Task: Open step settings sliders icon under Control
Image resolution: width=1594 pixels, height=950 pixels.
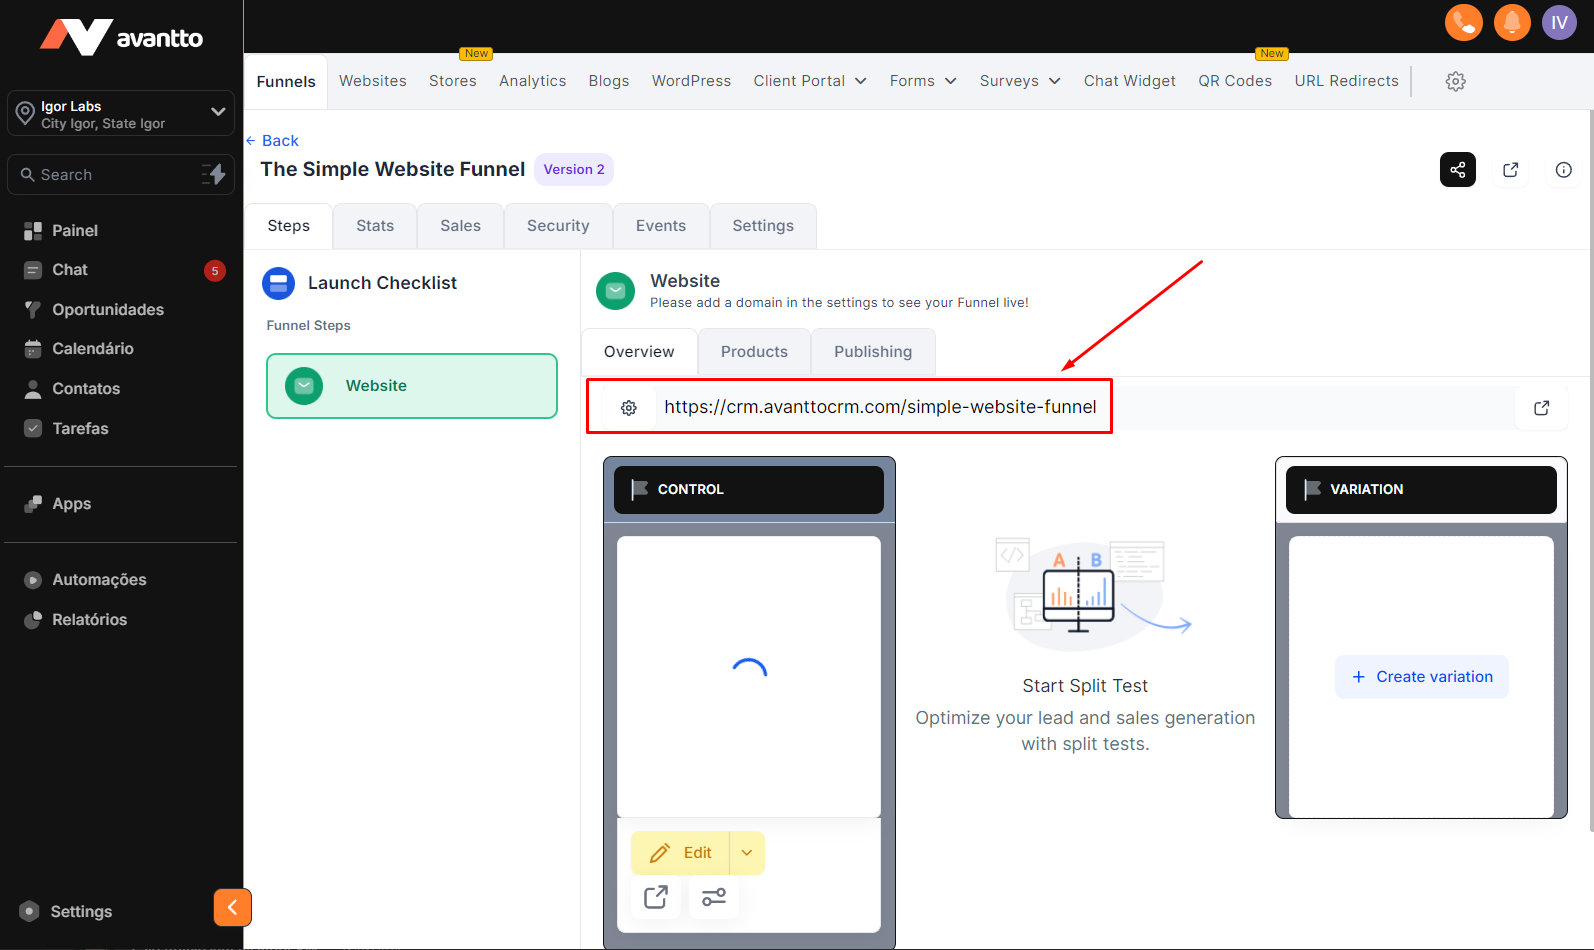Action: tap(714, 897)
